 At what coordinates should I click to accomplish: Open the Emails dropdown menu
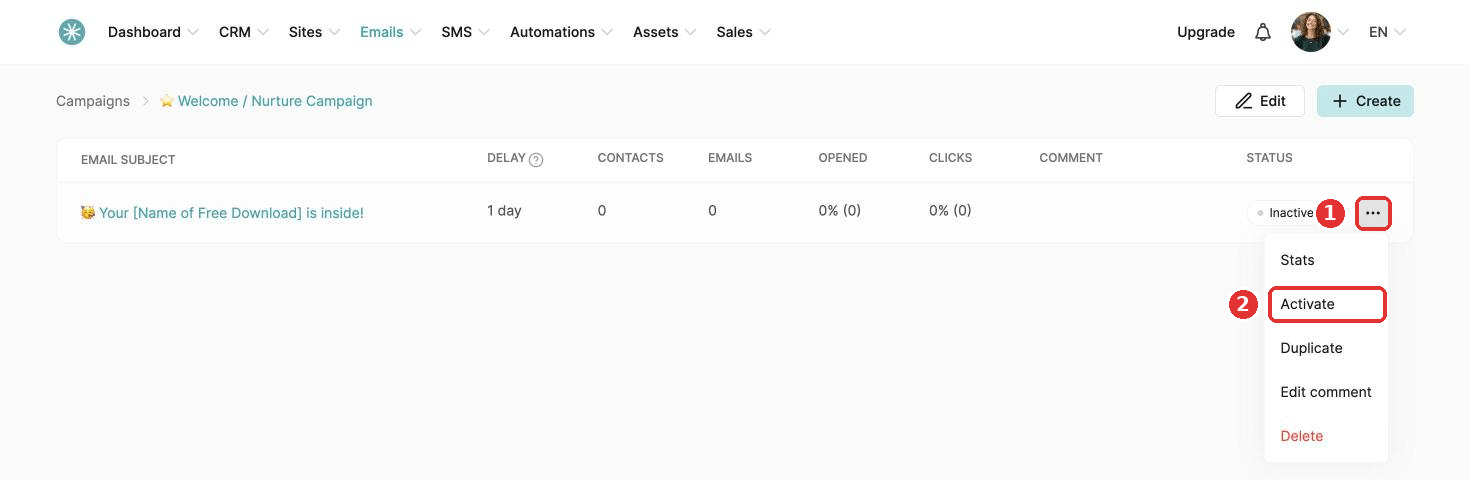[x=390, y=32]
